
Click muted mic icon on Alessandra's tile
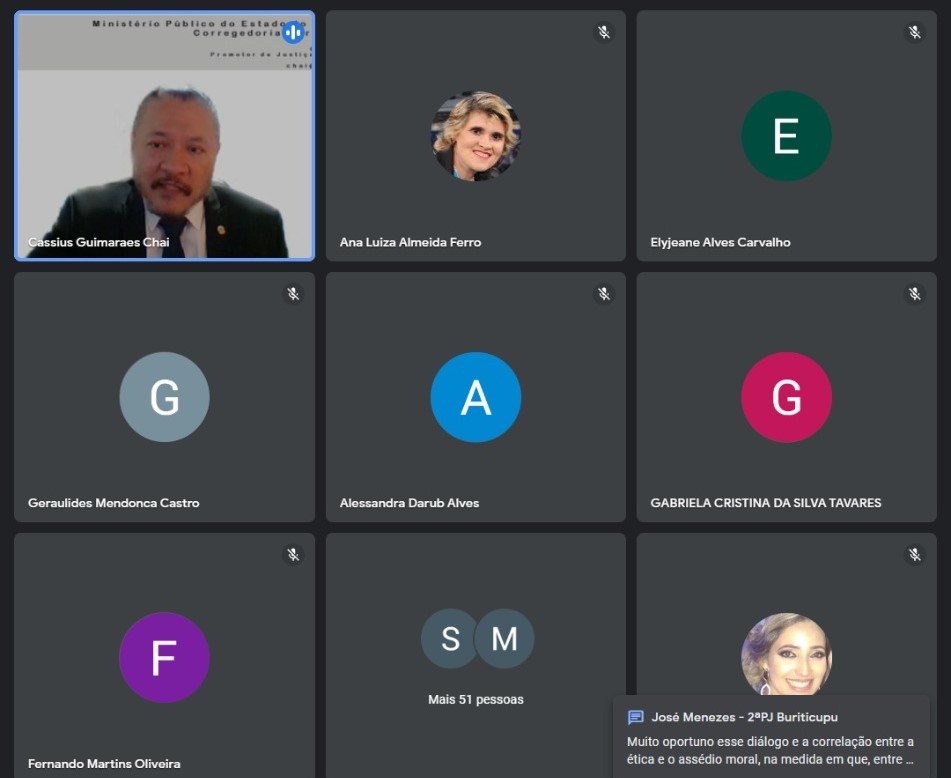[x=604, y=293]
